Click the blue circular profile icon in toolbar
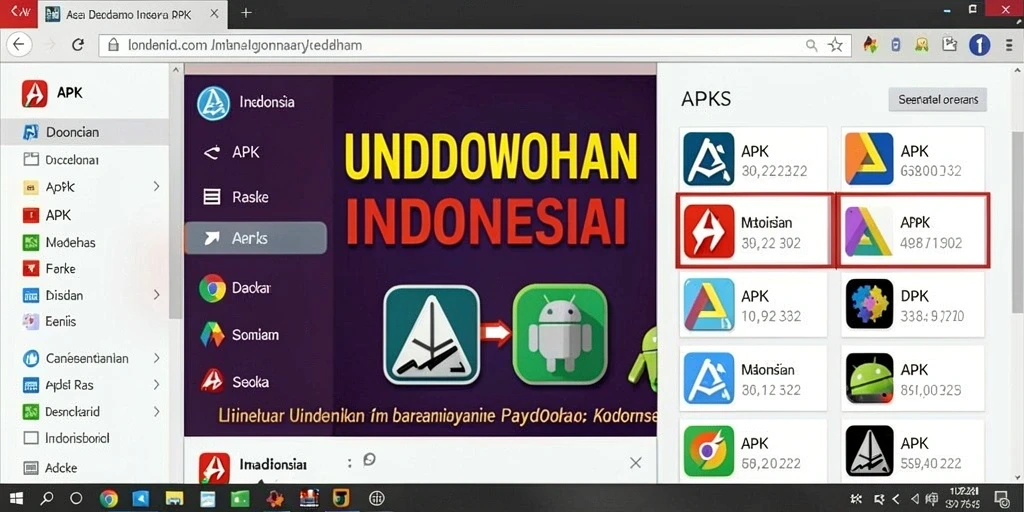 click(x=979, y=44)
